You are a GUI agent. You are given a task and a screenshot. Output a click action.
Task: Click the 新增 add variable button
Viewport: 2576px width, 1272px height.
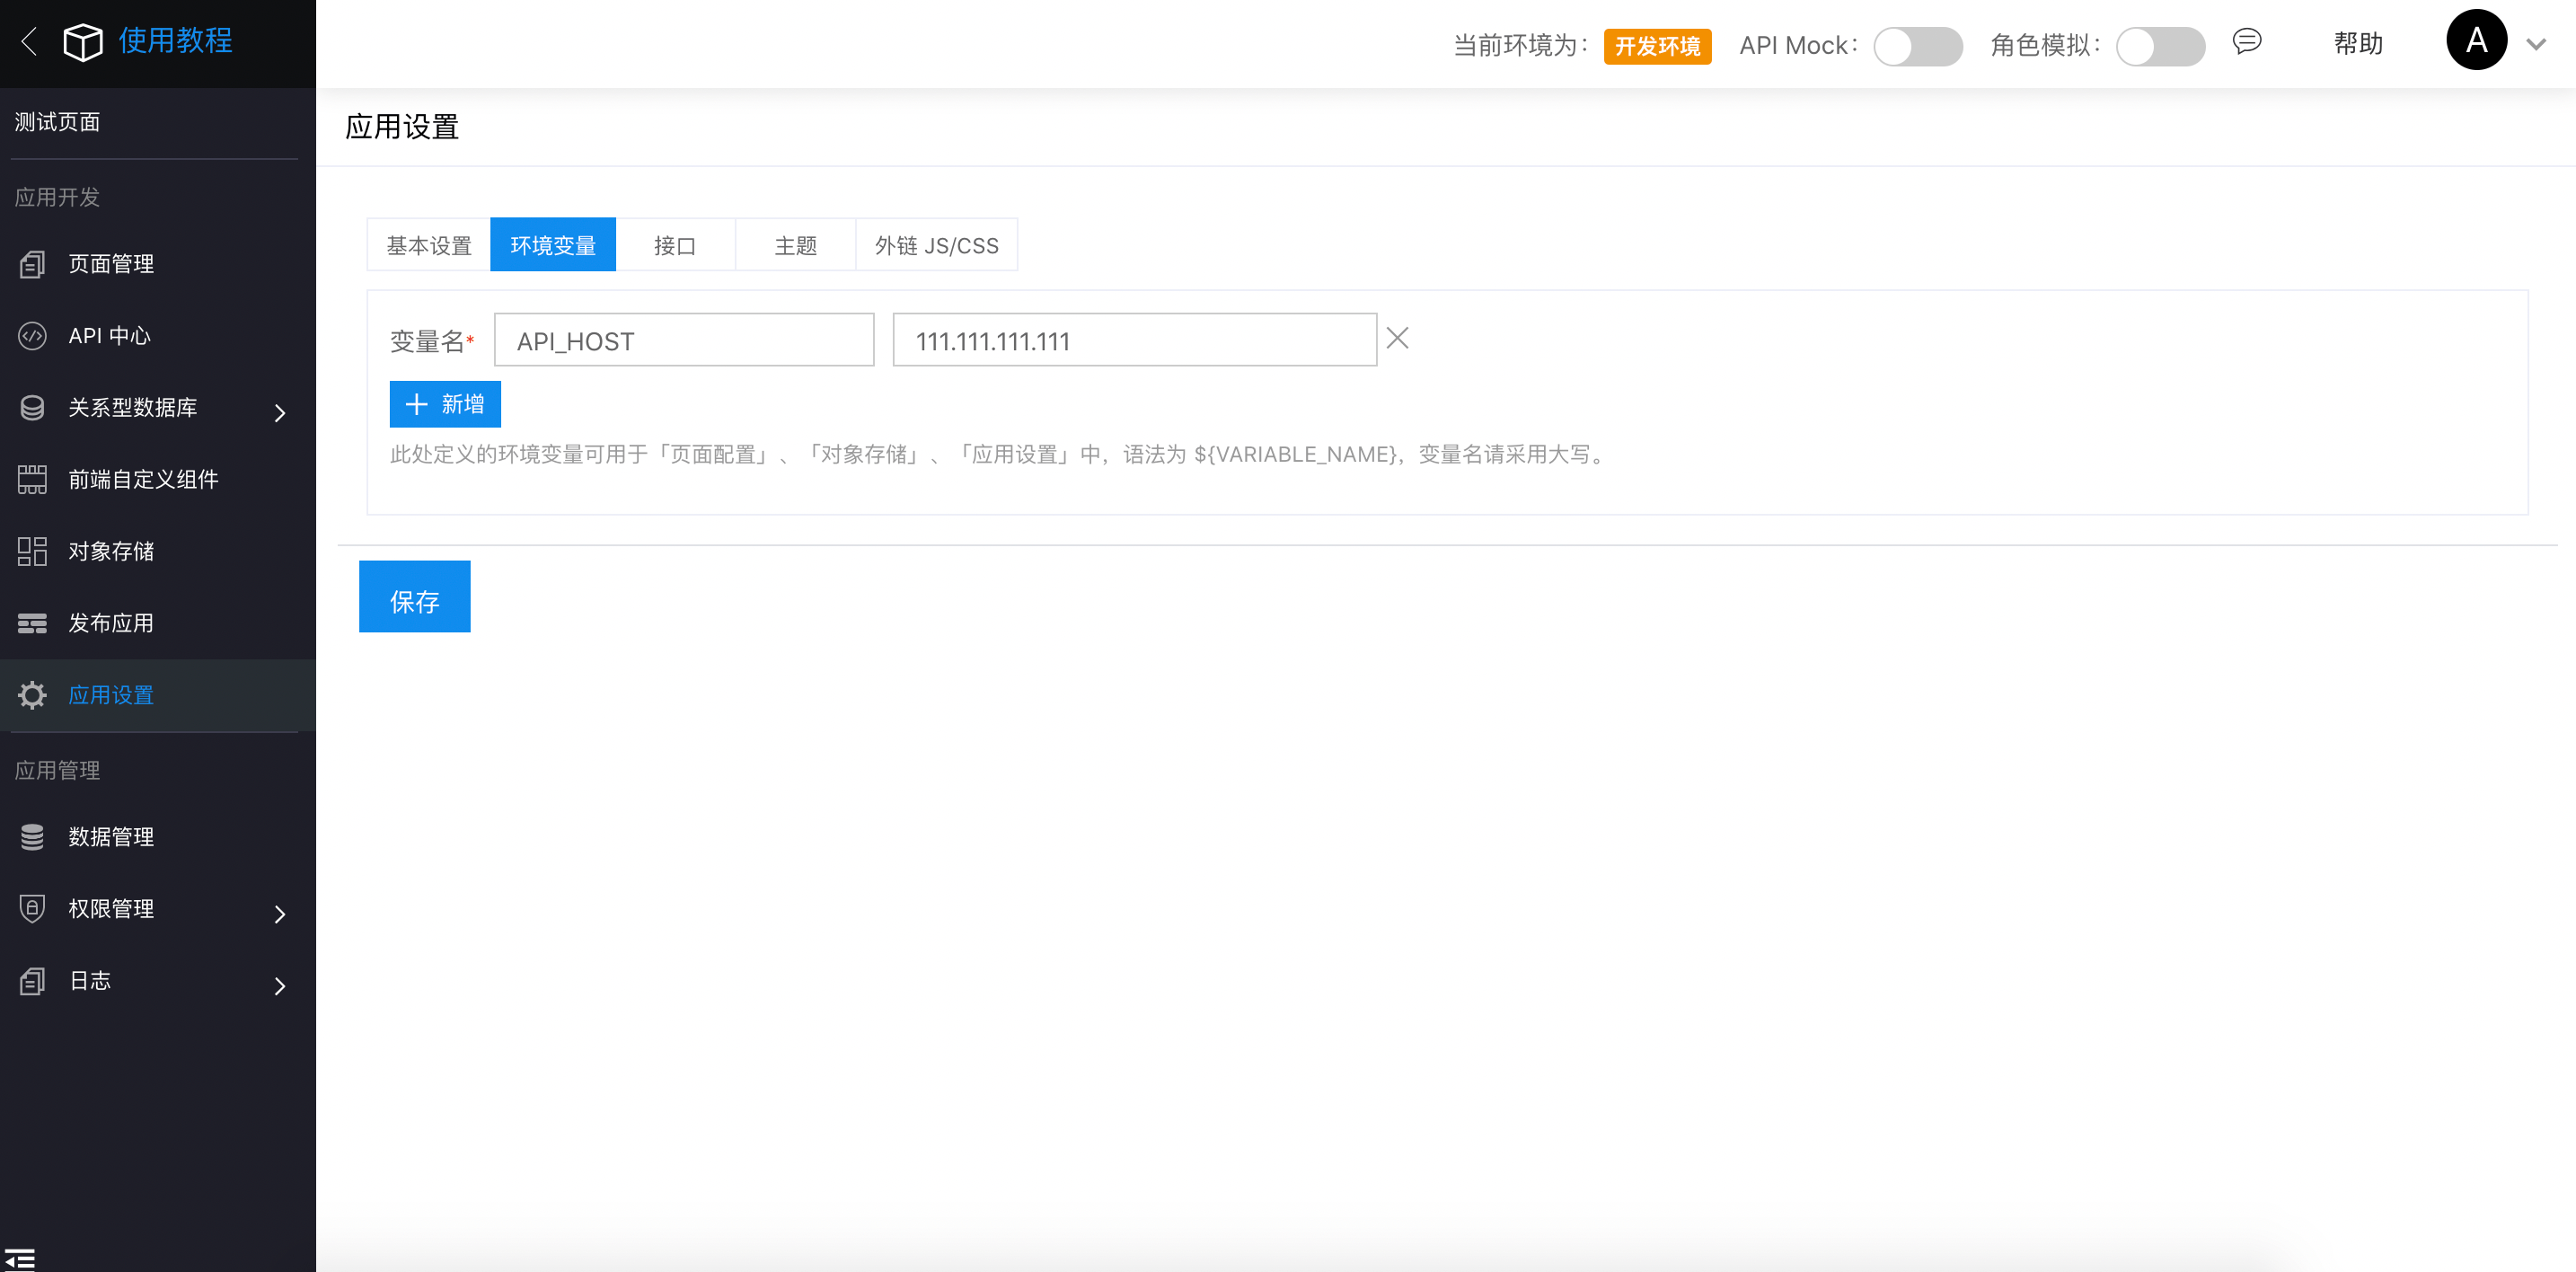click(x=445, y=404)
